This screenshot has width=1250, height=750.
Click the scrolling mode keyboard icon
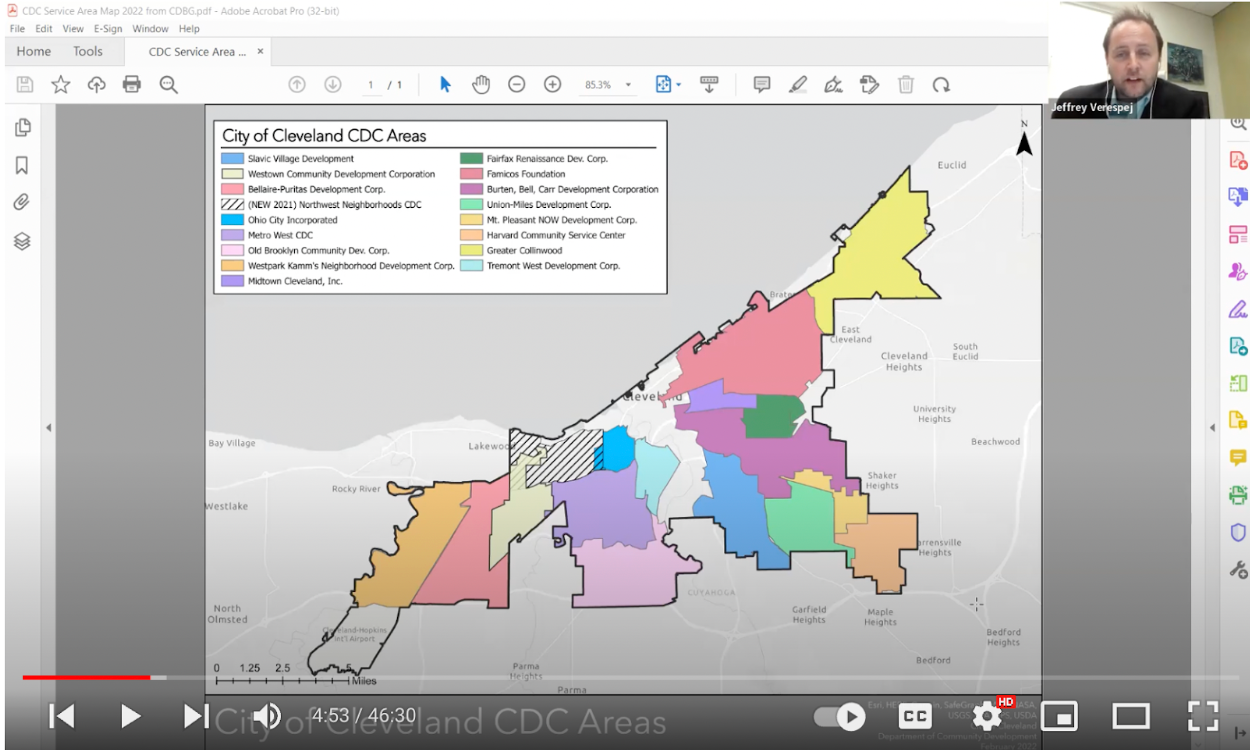(709, 85)
